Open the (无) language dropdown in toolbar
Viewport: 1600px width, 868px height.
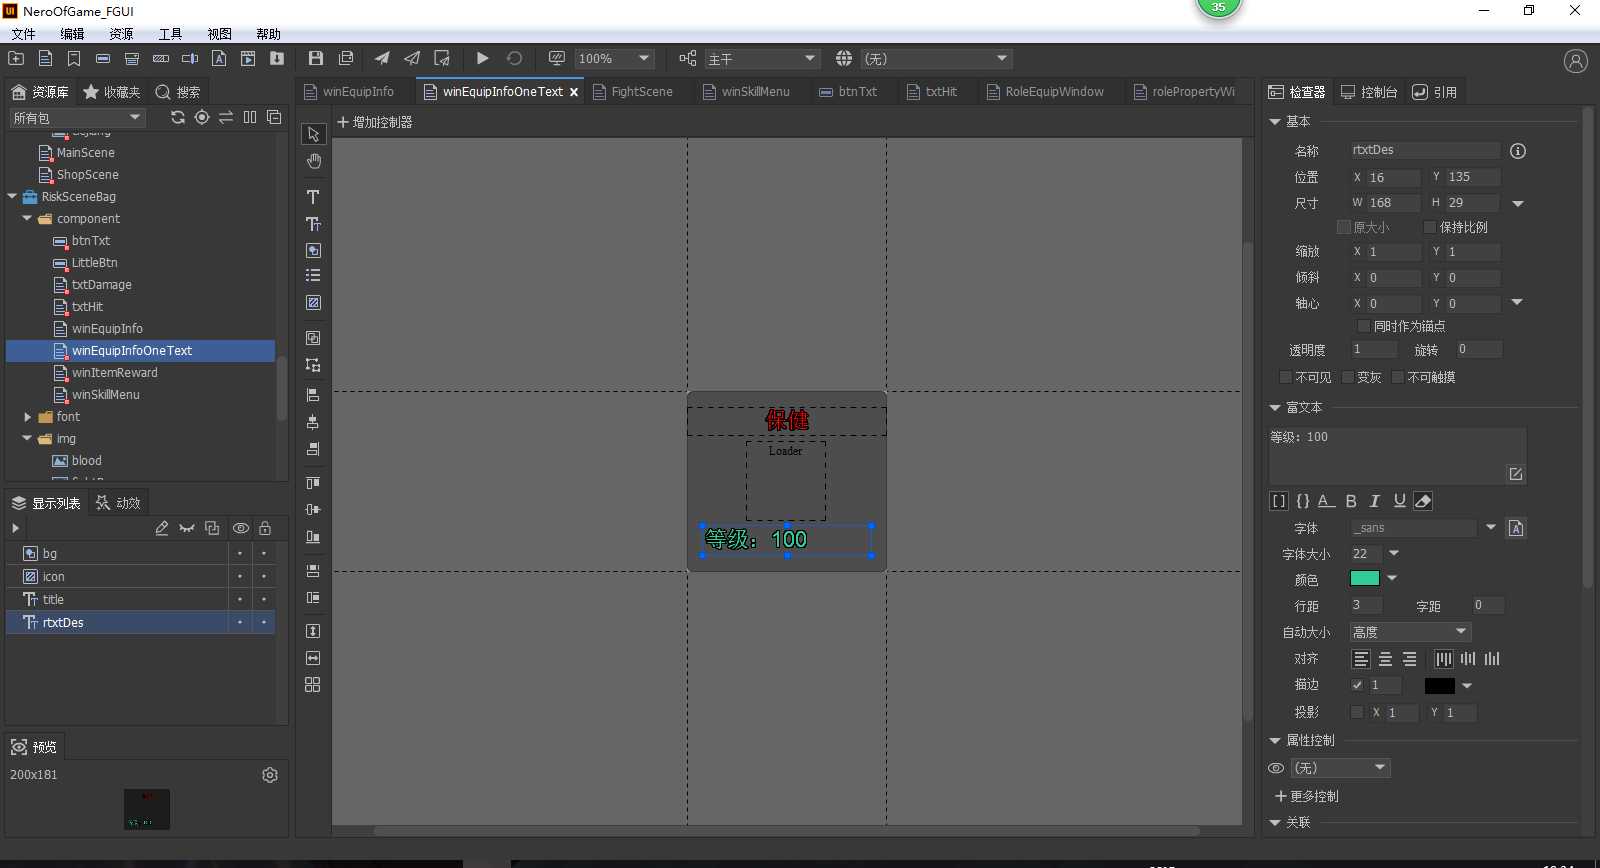coord(937,59)
